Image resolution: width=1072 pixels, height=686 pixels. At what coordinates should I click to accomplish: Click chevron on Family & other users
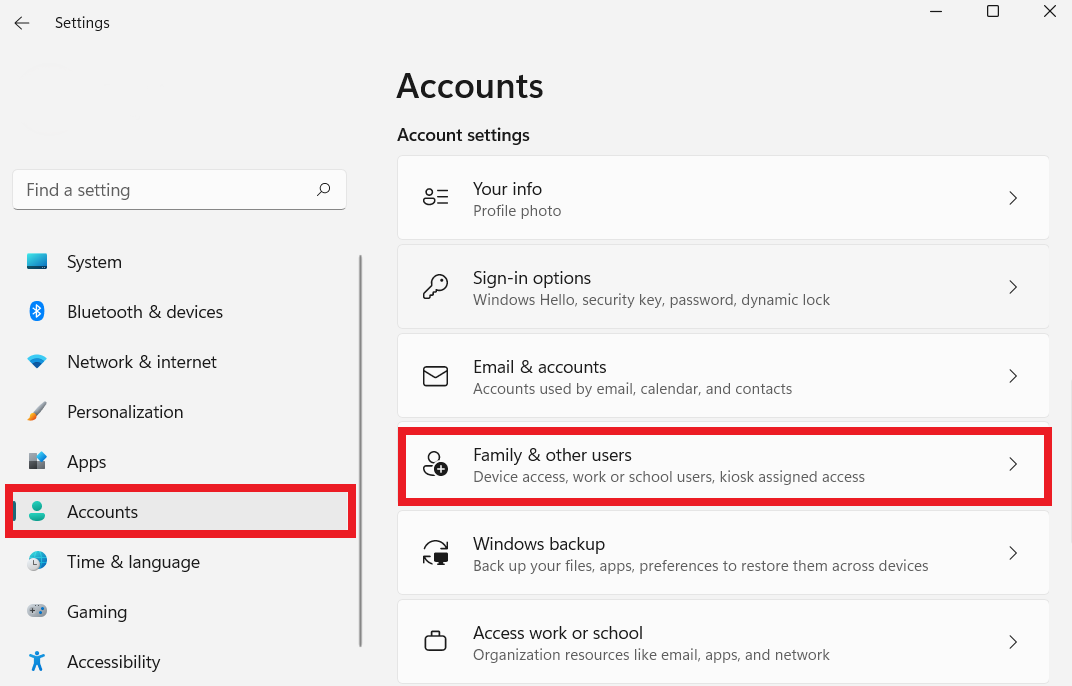coord(1013,464)
